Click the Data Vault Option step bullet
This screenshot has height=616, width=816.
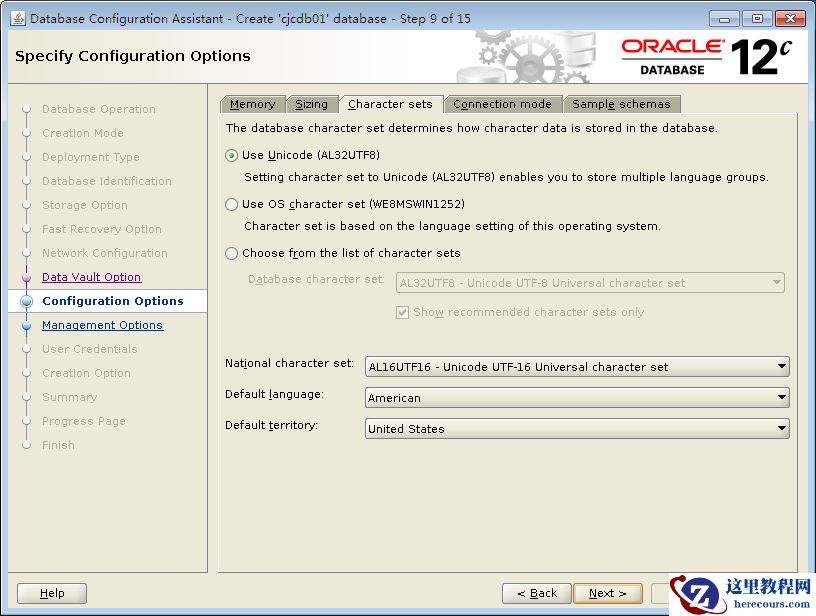[27, 277]
